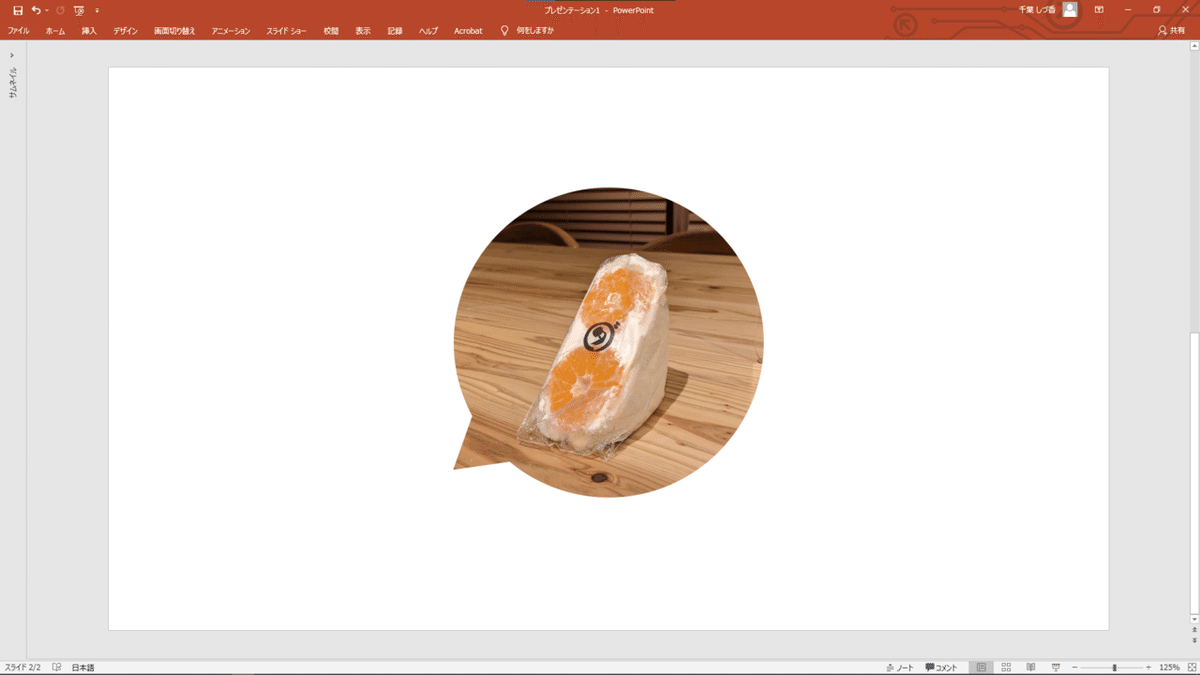The height and width of the screenshot is (675, 1200).
Task: Click the user account avatar
Action: click(x=1070, y=10)
